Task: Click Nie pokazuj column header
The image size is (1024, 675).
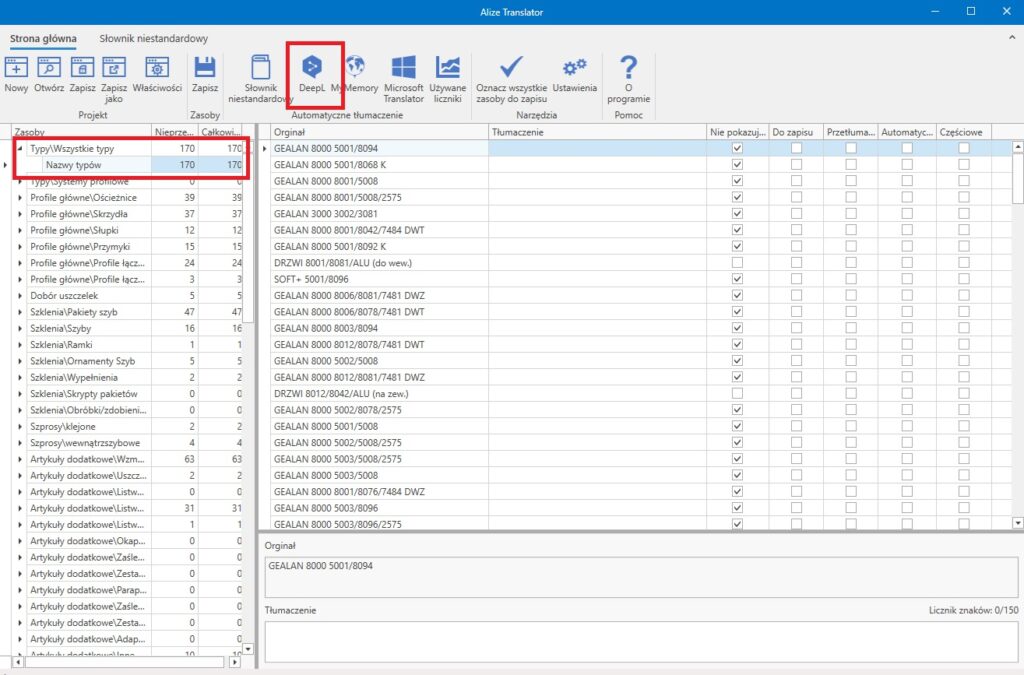Action: coord(737,132)
